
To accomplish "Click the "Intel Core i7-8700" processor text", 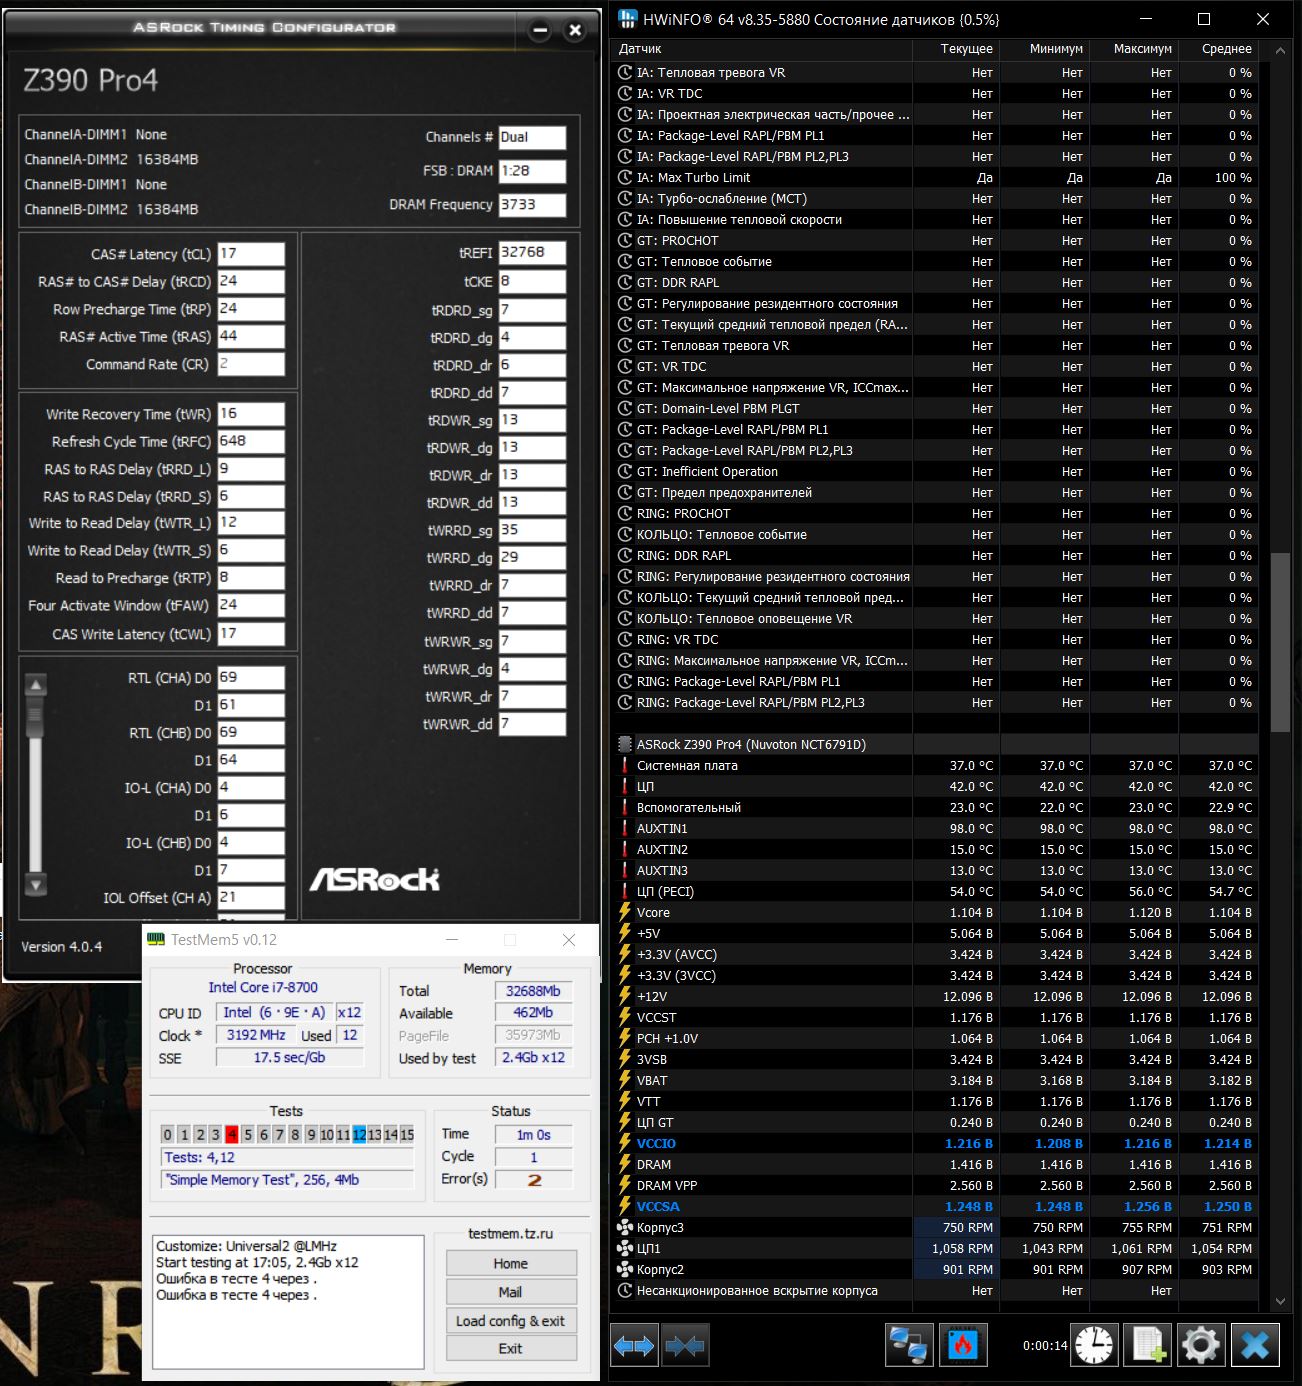I will click(x=263, y=988).
